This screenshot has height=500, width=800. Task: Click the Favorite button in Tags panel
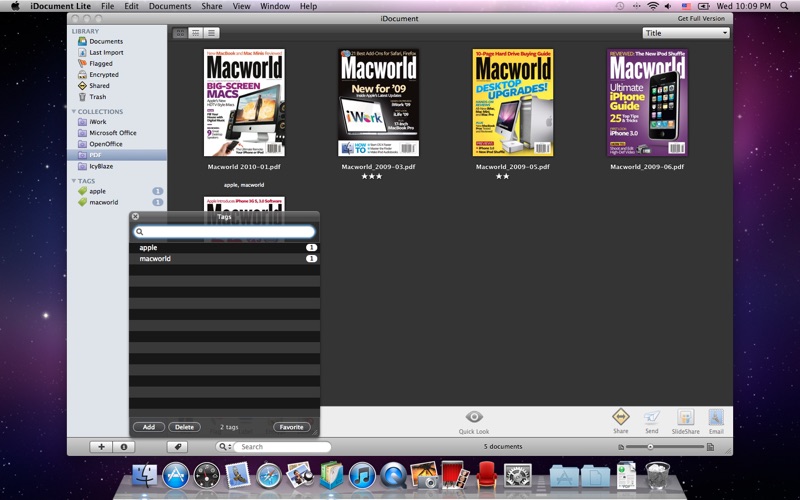[291, 427]
